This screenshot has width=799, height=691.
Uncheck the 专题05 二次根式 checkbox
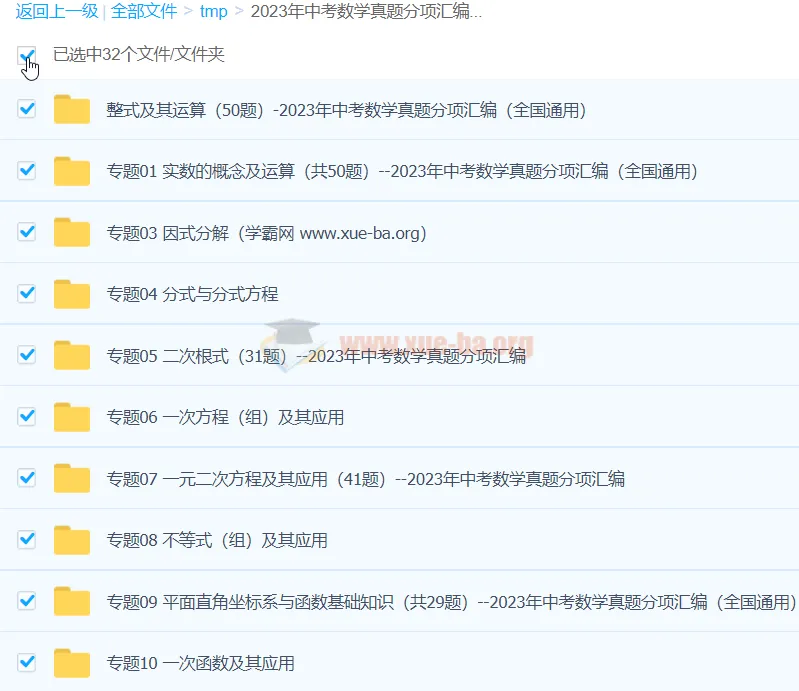point(26,355)
